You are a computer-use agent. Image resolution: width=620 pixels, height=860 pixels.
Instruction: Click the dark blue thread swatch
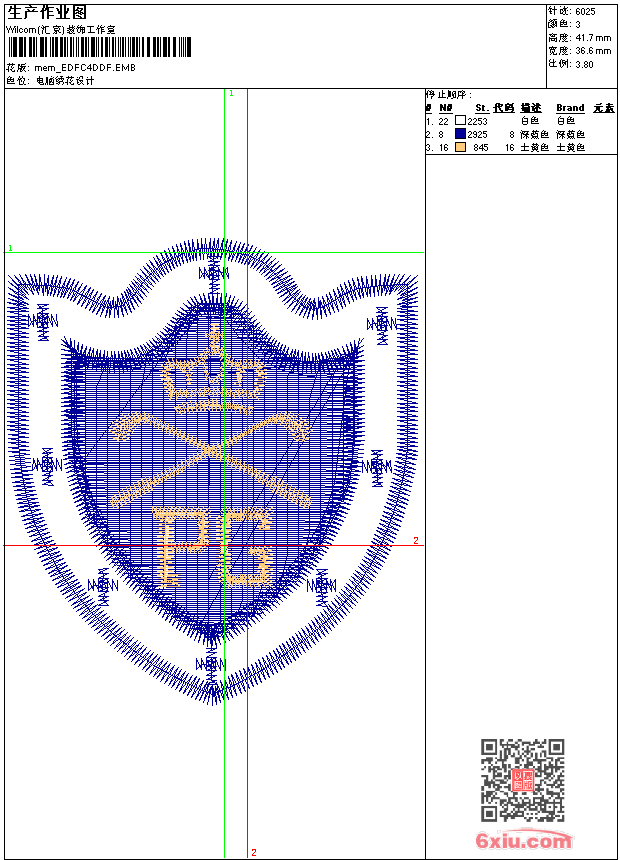pyautogui.click(x=460, y=133)
